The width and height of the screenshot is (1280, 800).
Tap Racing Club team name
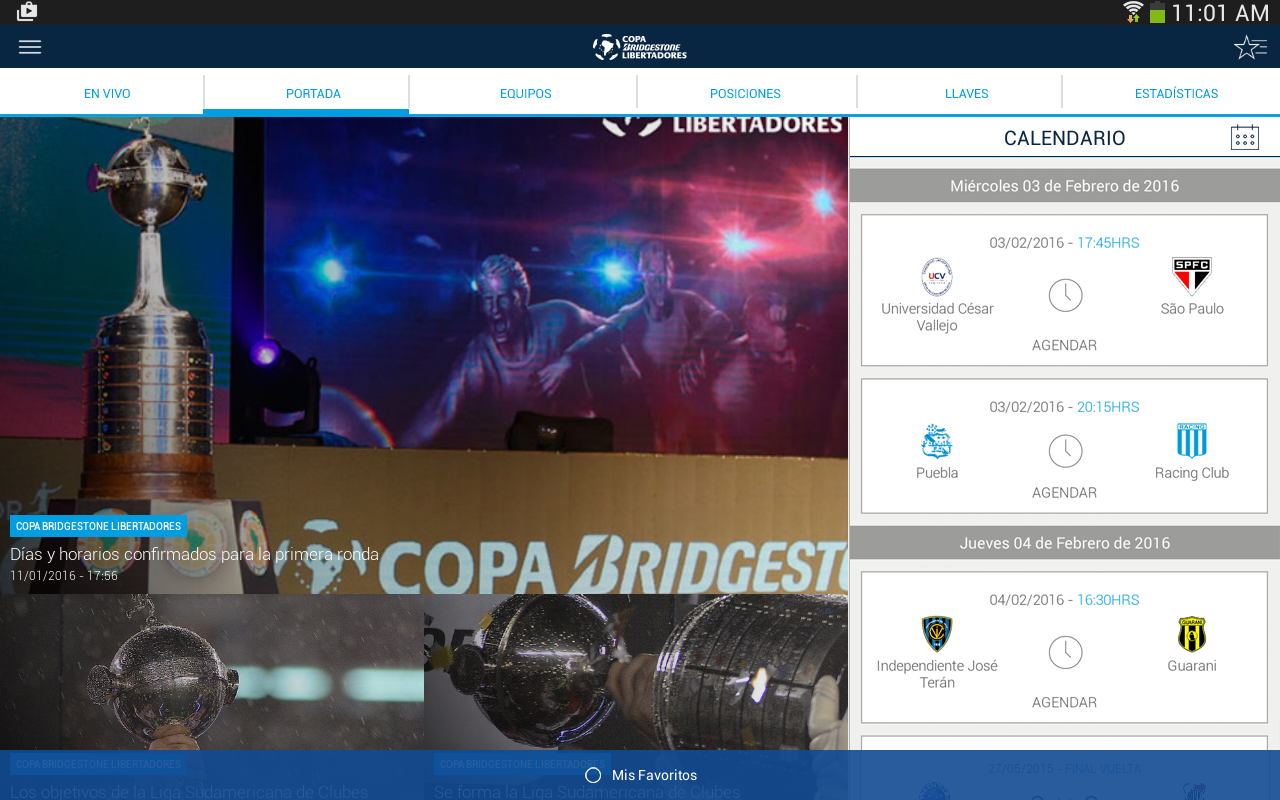click(1192, 473)
